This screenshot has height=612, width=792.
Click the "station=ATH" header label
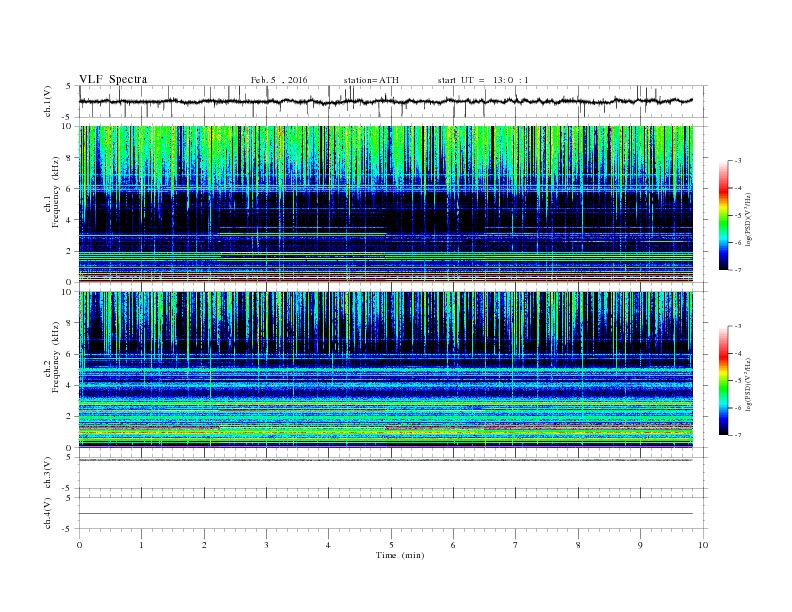(x=371, y=80)
